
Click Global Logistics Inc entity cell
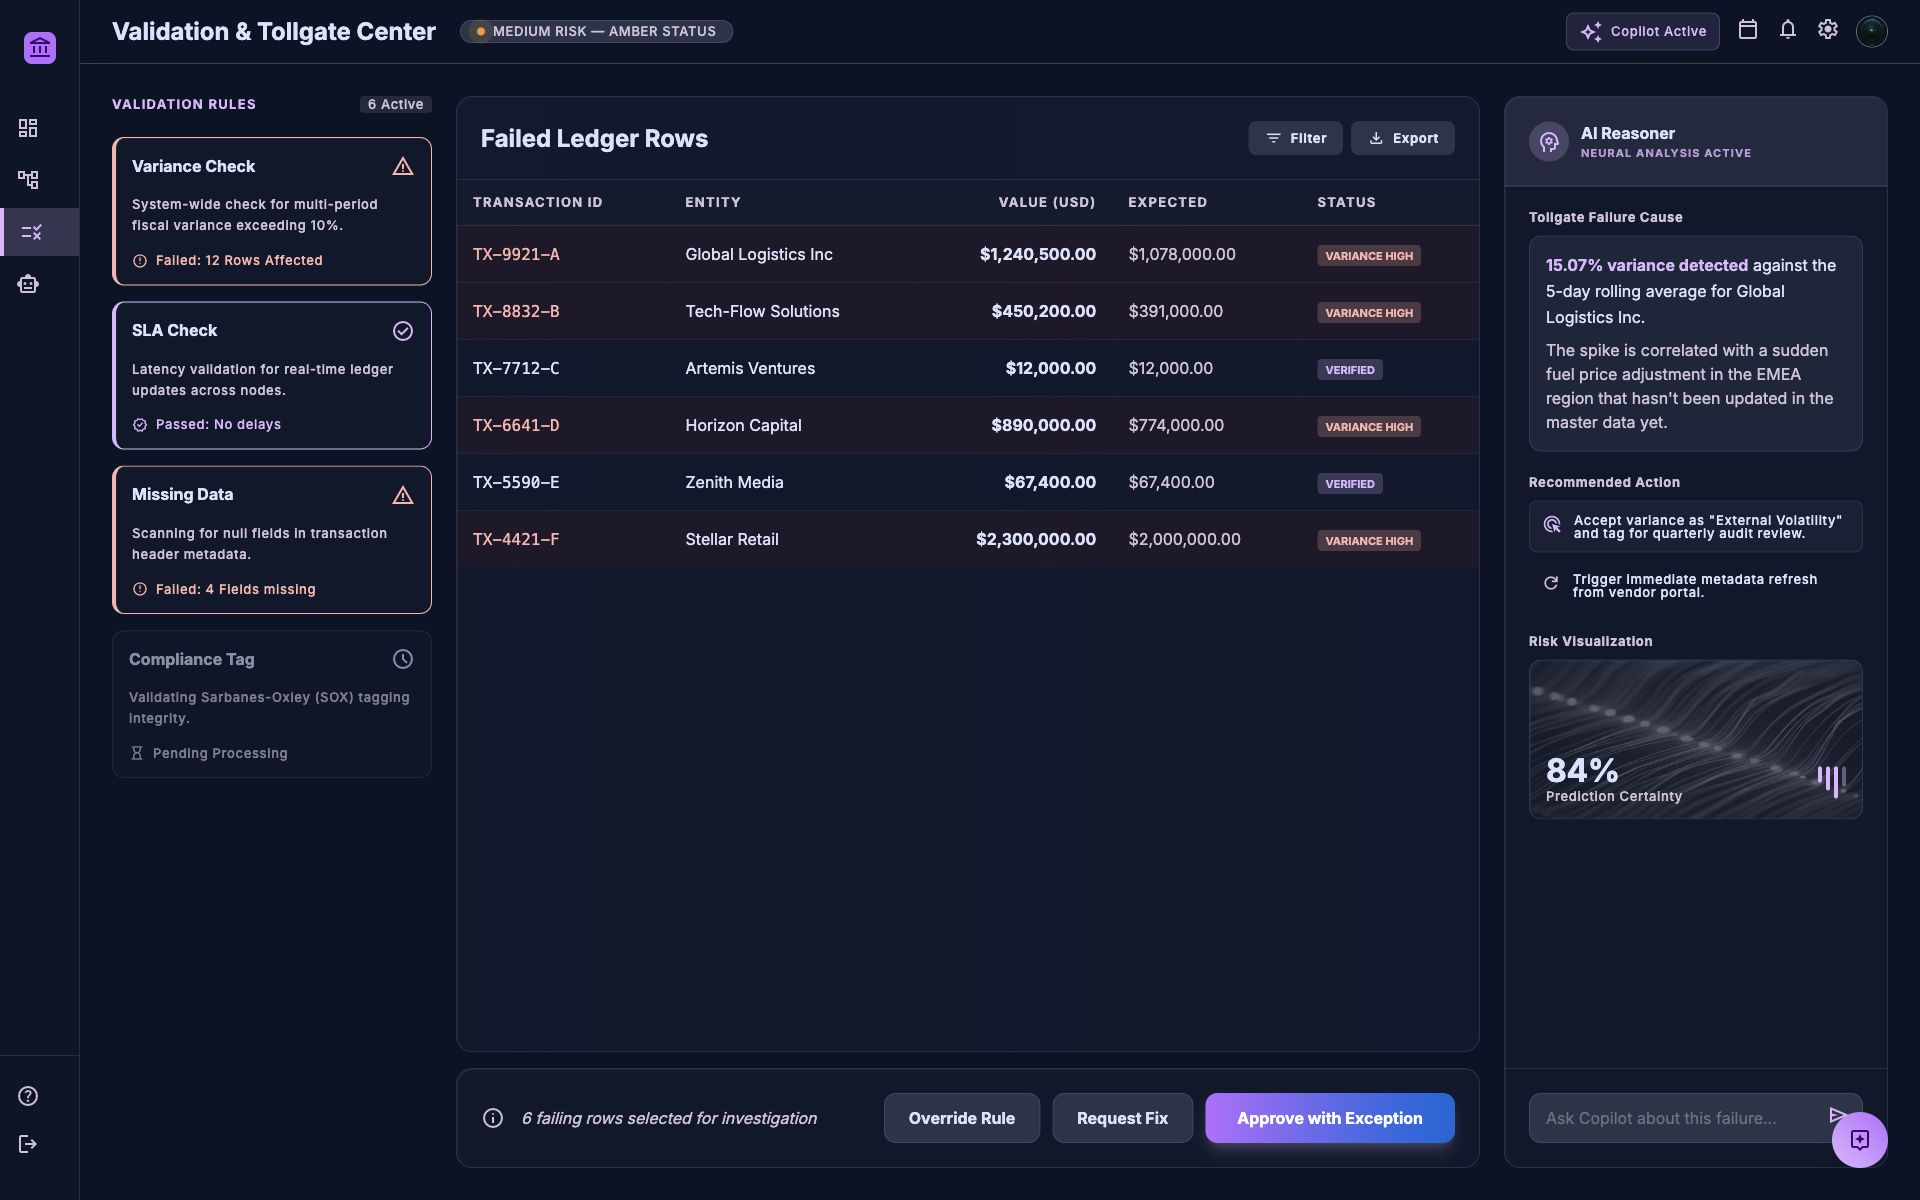[759, 254]
